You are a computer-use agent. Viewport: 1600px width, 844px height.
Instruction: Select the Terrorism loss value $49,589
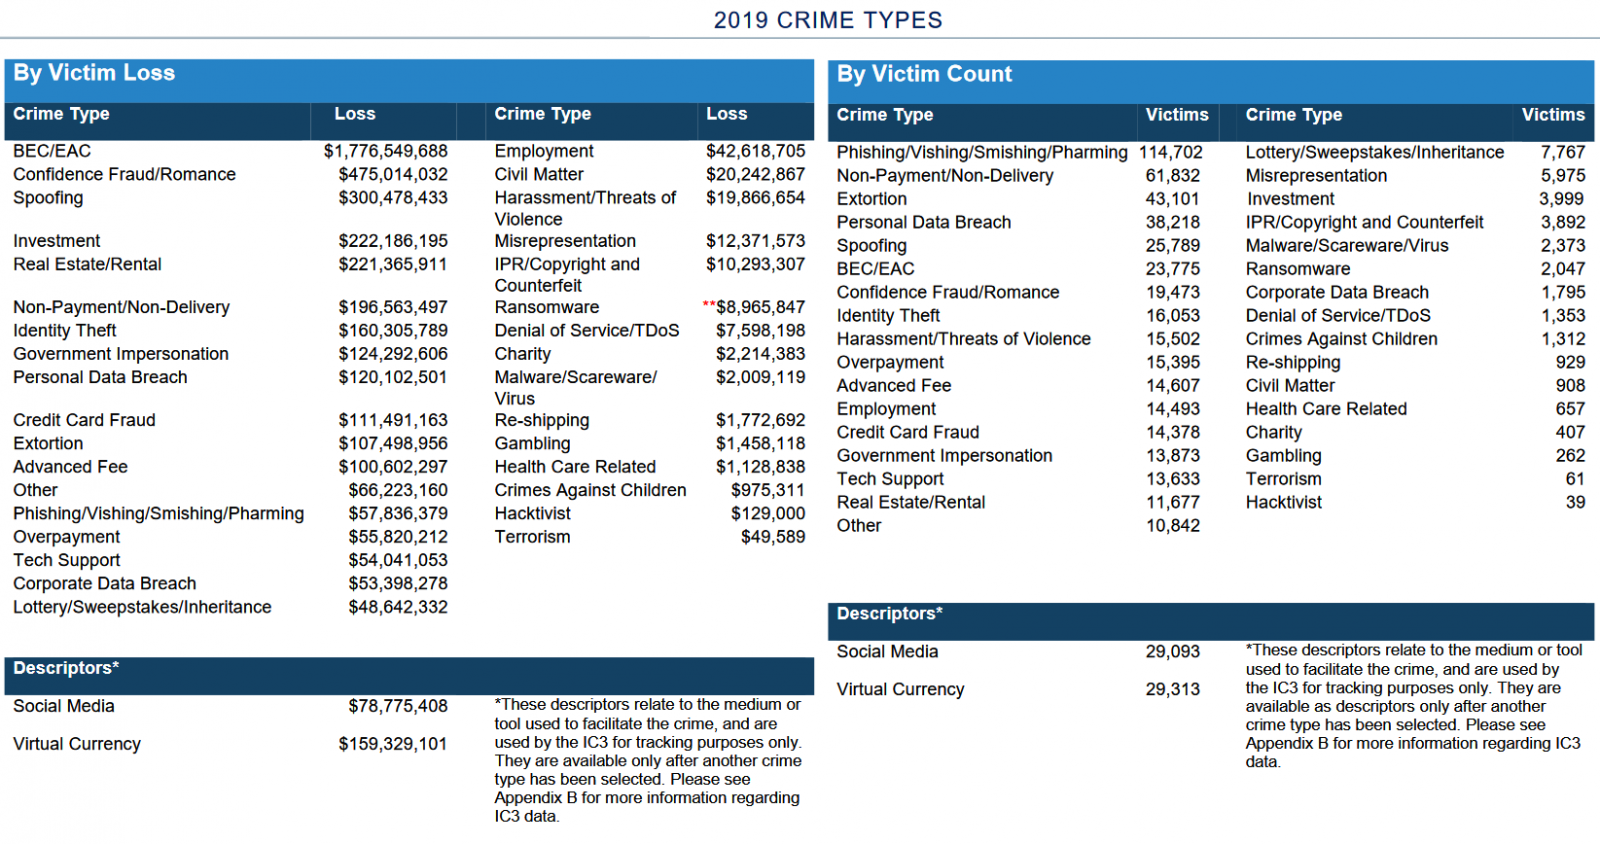[772, 537]
